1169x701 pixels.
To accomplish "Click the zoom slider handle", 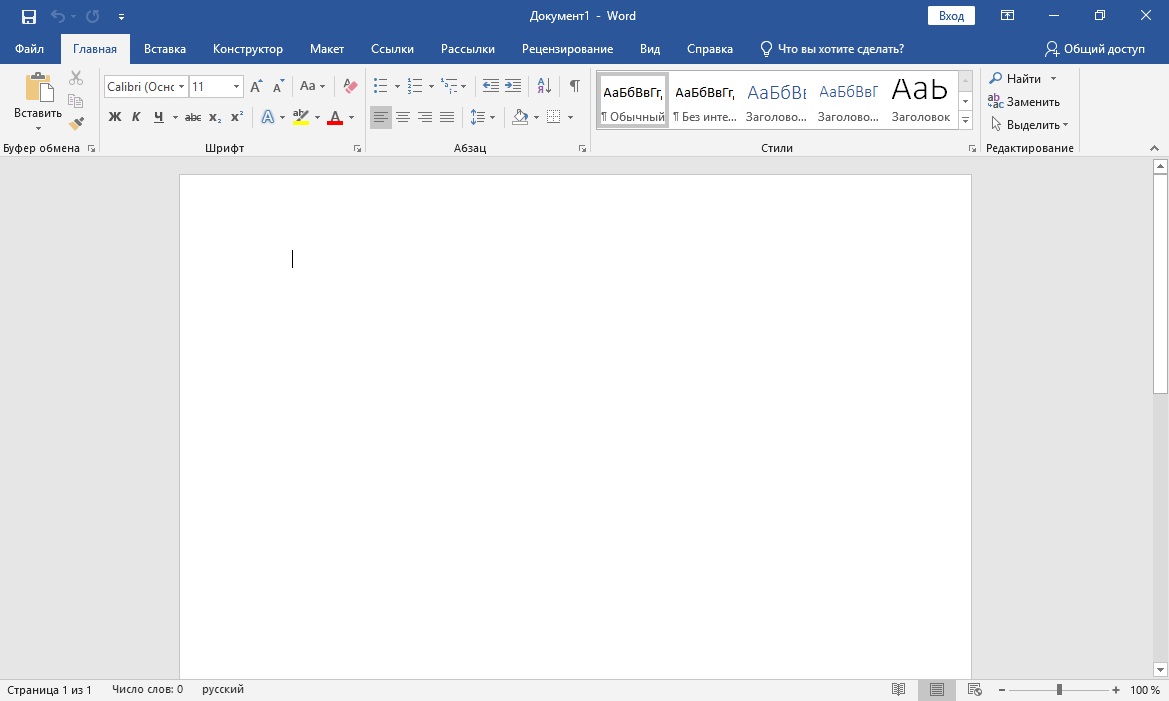I will [x=1059, y=690].
